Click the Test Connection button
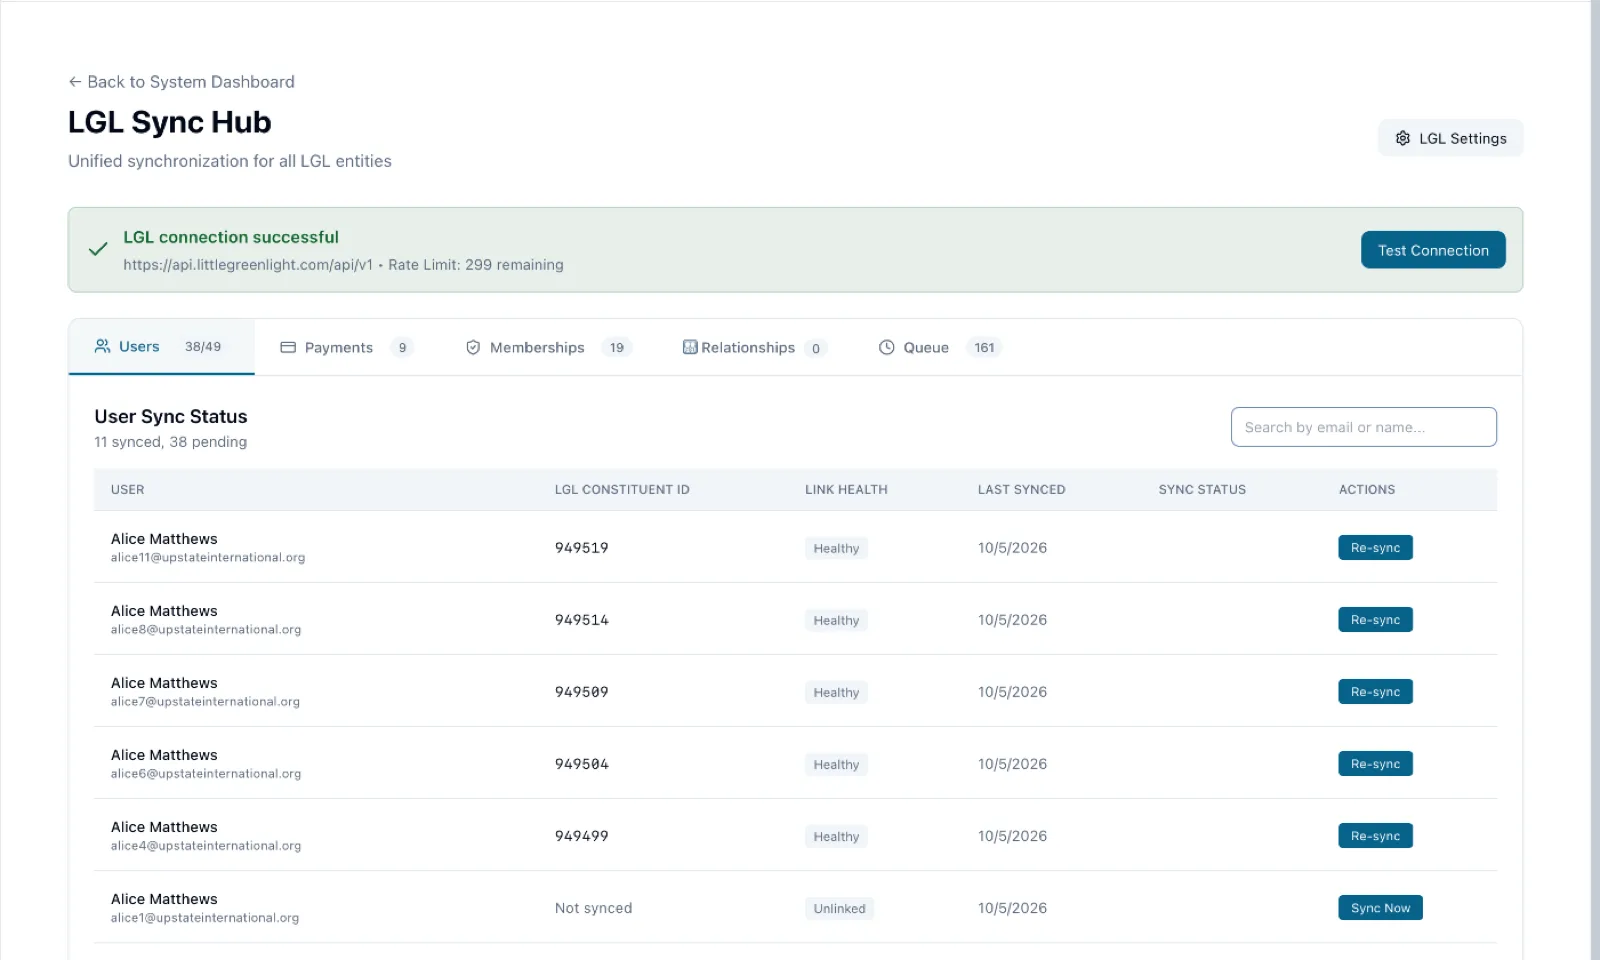The image size is (1600, 960). click(1433, 250)
